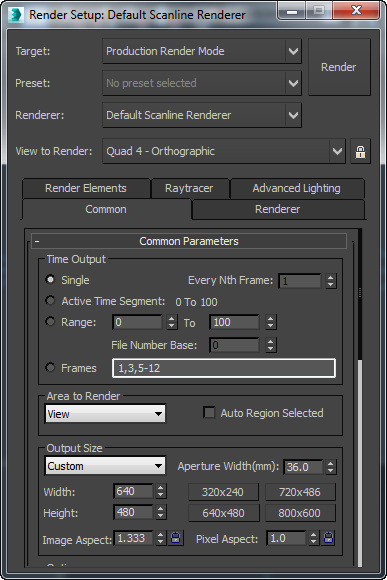Click the Aperture Width spinner arrows
The image size is (387, 580).
tap(330, 467)
